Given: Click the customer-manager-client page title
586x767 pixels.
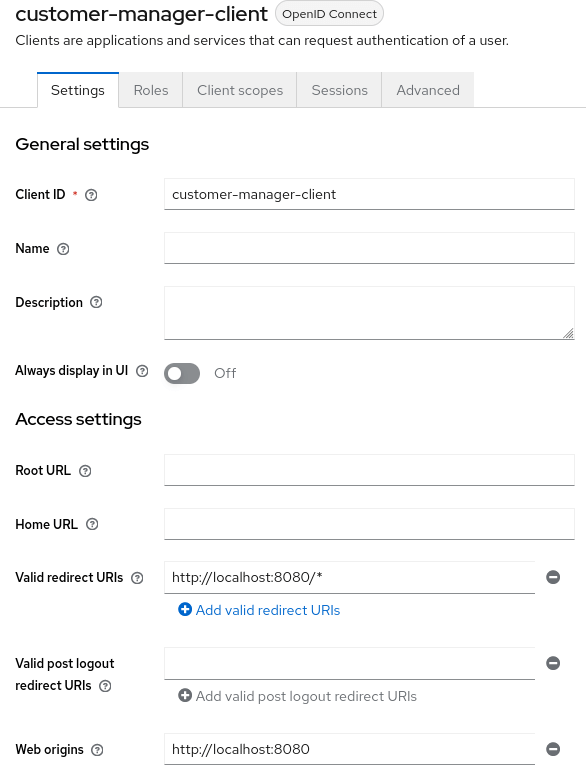Looking at the screenshot, I should (141, 14).
